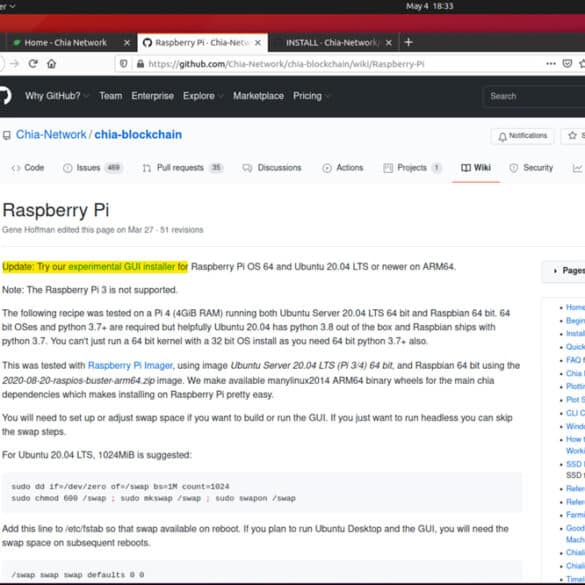Image resolution: width=585 pixels, height=585 pixels.
Task: Open a new browser tab
Action: pos(409,42)
